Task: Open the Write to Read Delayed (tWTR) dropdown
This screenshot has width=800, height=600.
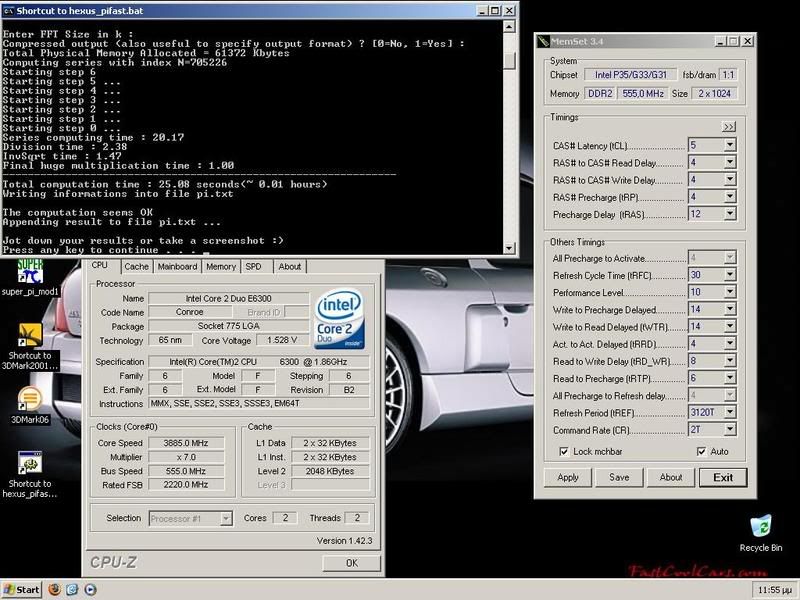Action: click(730, 327)
